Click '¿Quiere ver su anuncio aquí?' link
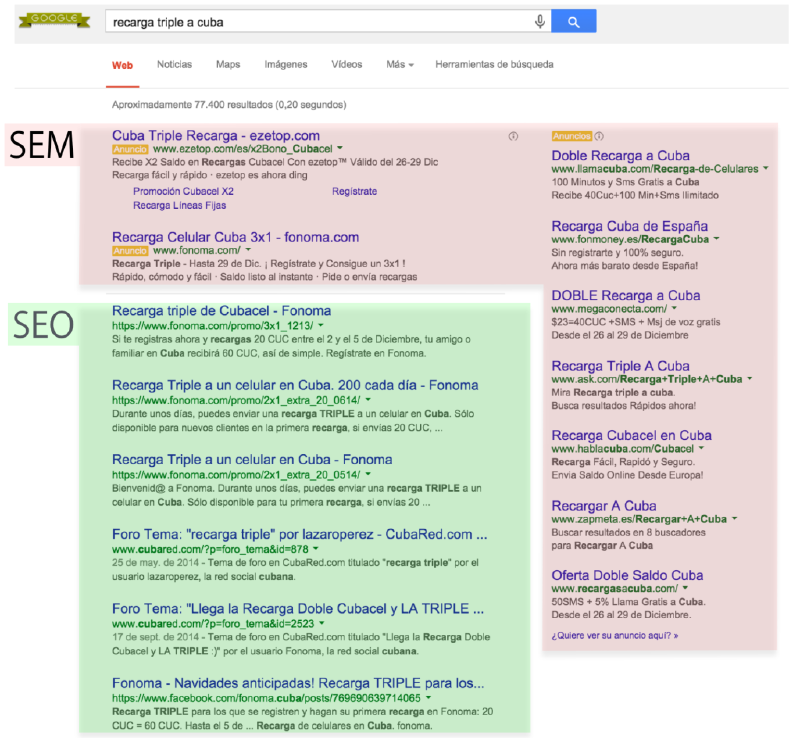Screen dimensions: 800x738 tap(615, 635)
